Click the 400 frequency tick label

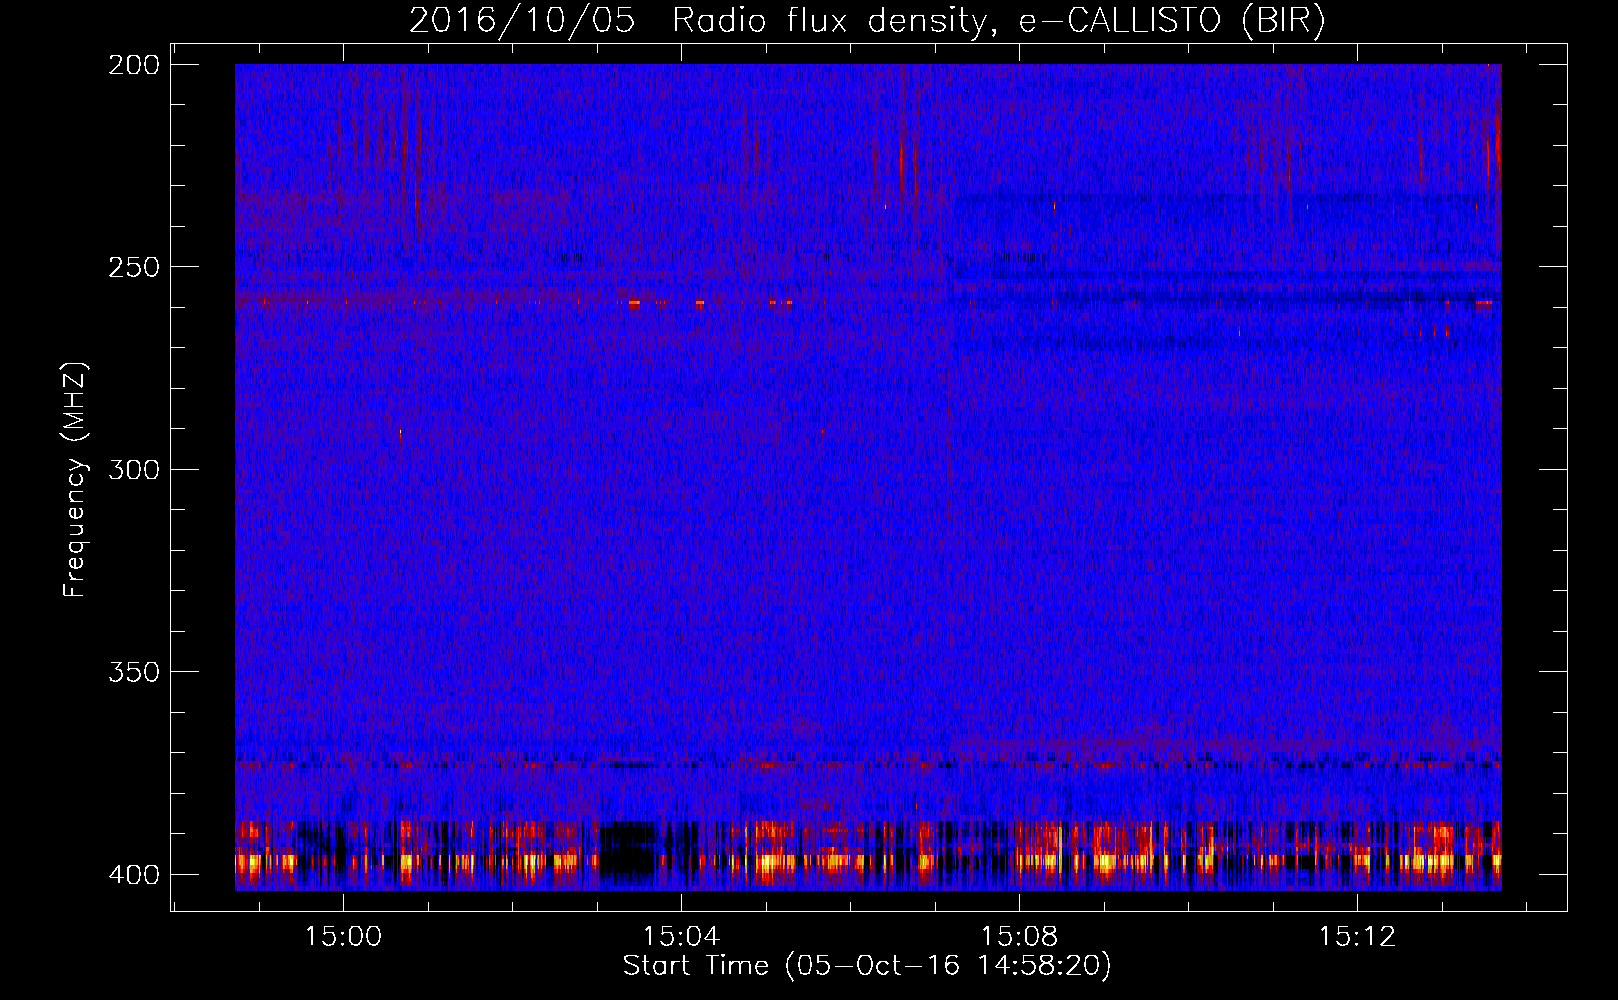[x=133, y=875]
